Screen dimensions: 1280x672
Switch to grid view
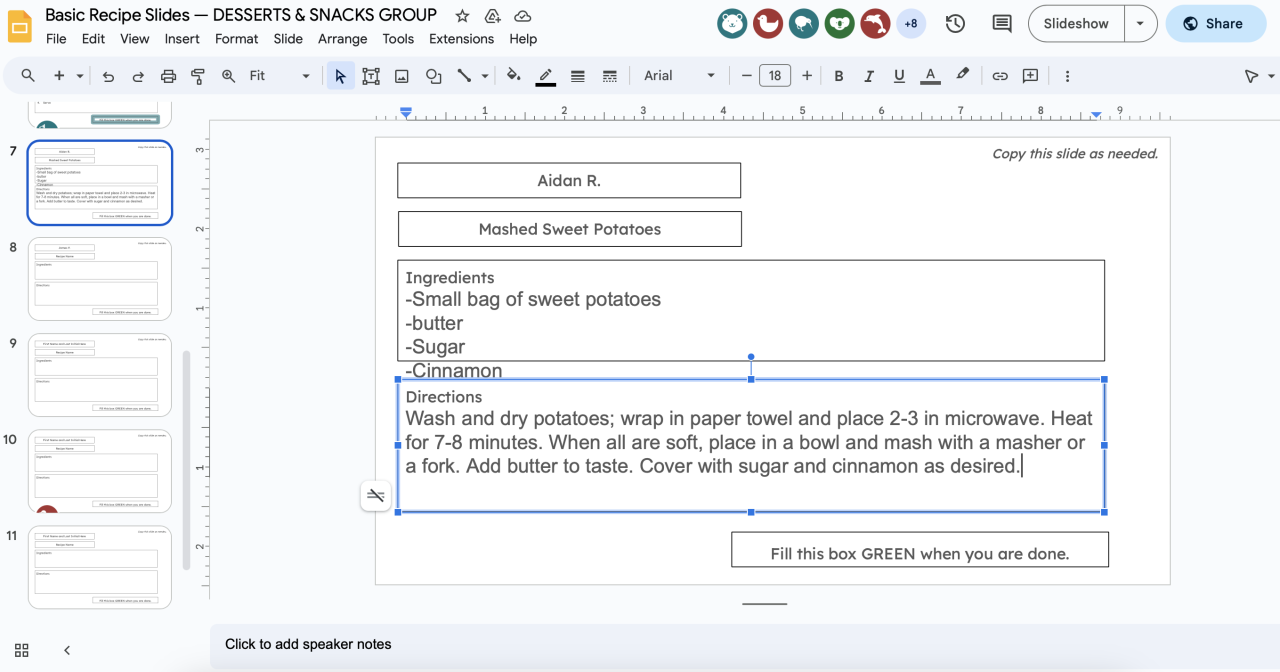[x=22, y=650]
